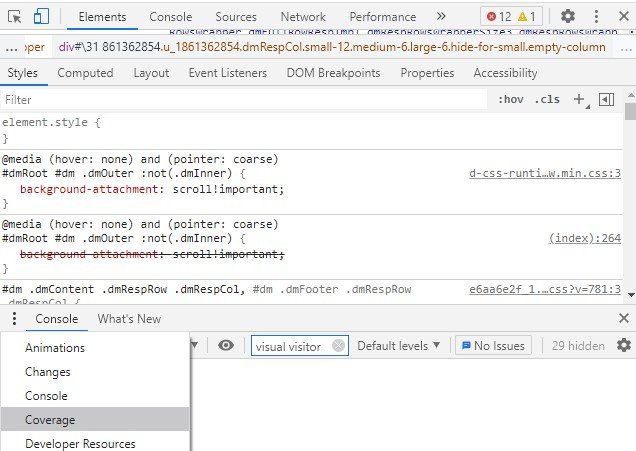Select the drawer Console tab
The image size is (636, 451).
pyautogui.click(x=56, y=319)
